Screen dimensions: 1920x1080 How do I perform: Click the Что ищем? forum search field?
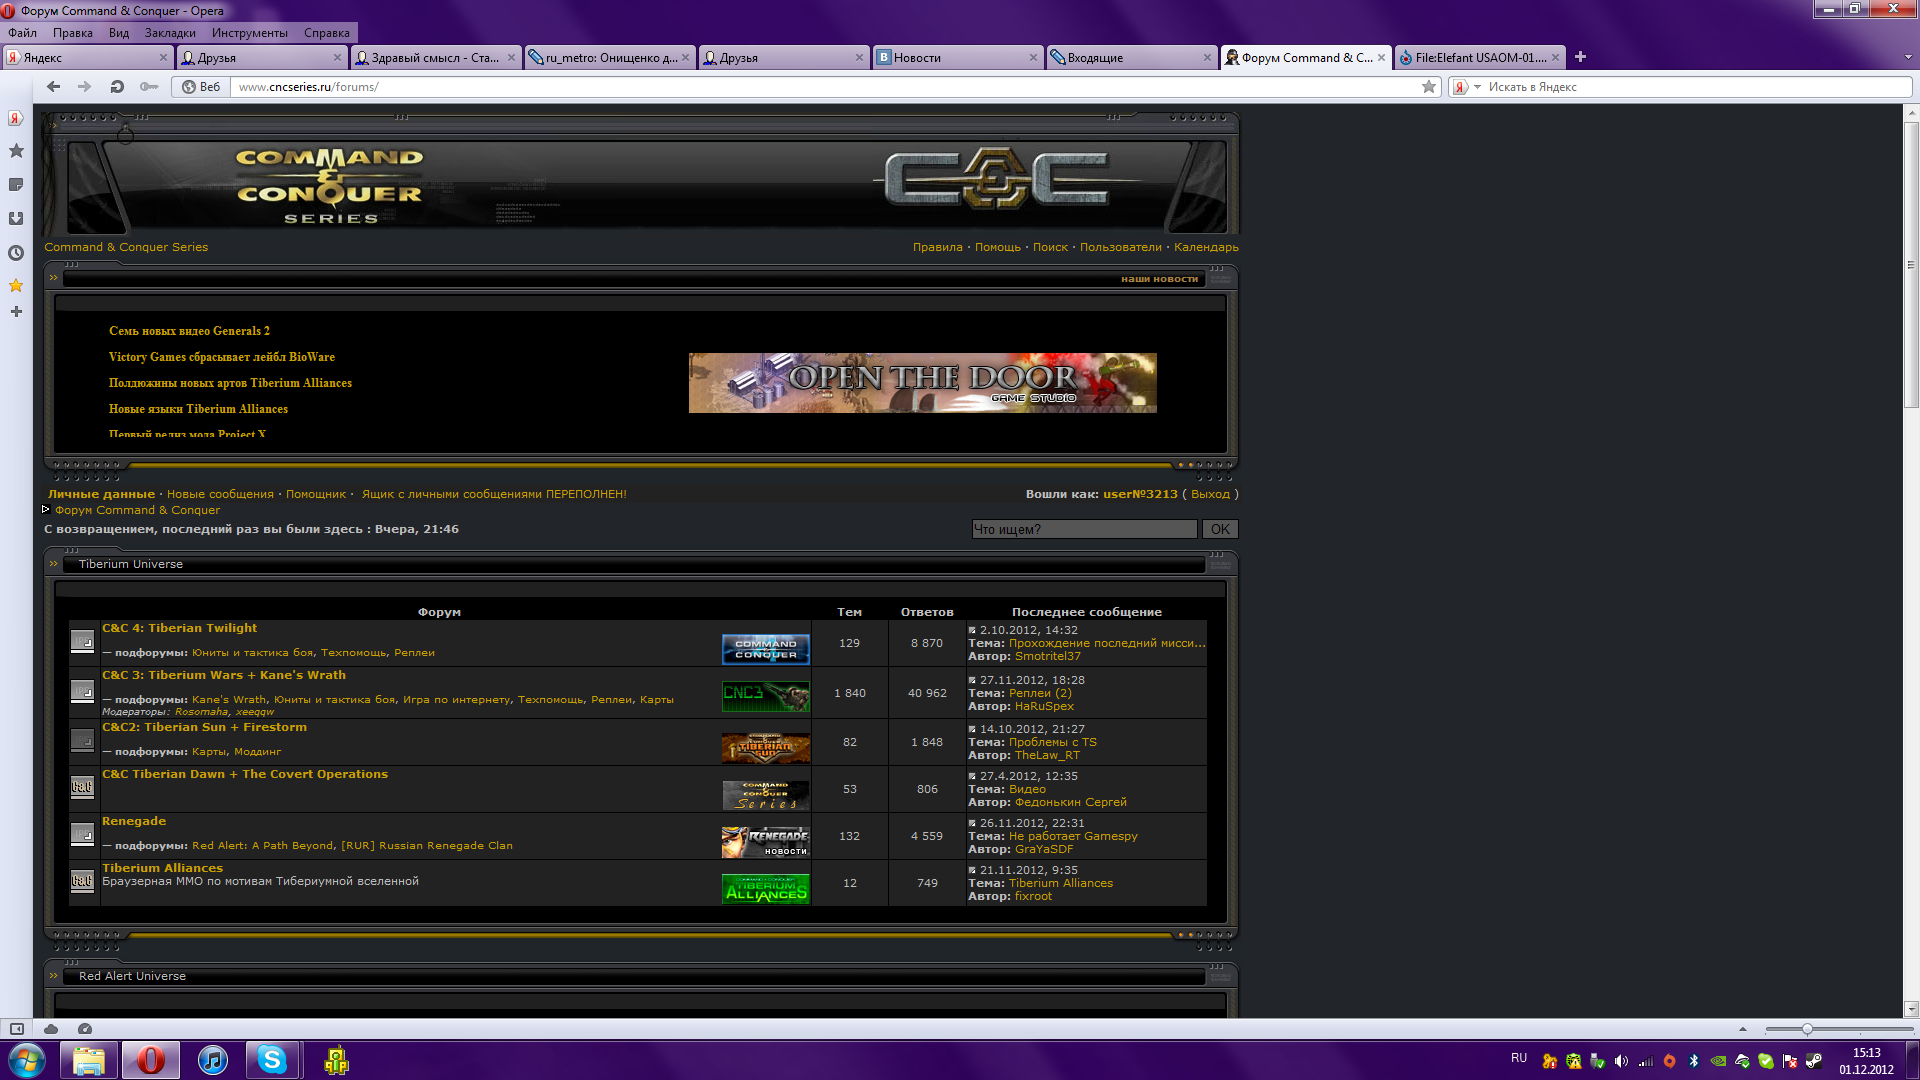click(x=1084, y=529)
